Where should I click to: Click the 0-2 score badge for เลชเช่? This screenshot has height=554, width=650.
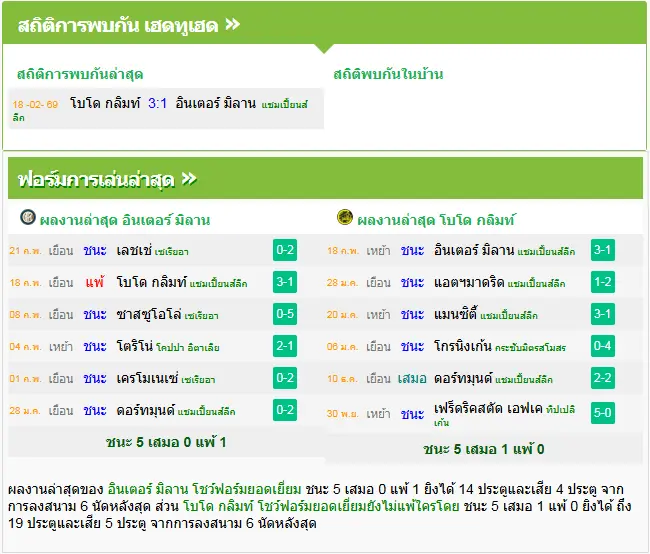click(285, 250)
